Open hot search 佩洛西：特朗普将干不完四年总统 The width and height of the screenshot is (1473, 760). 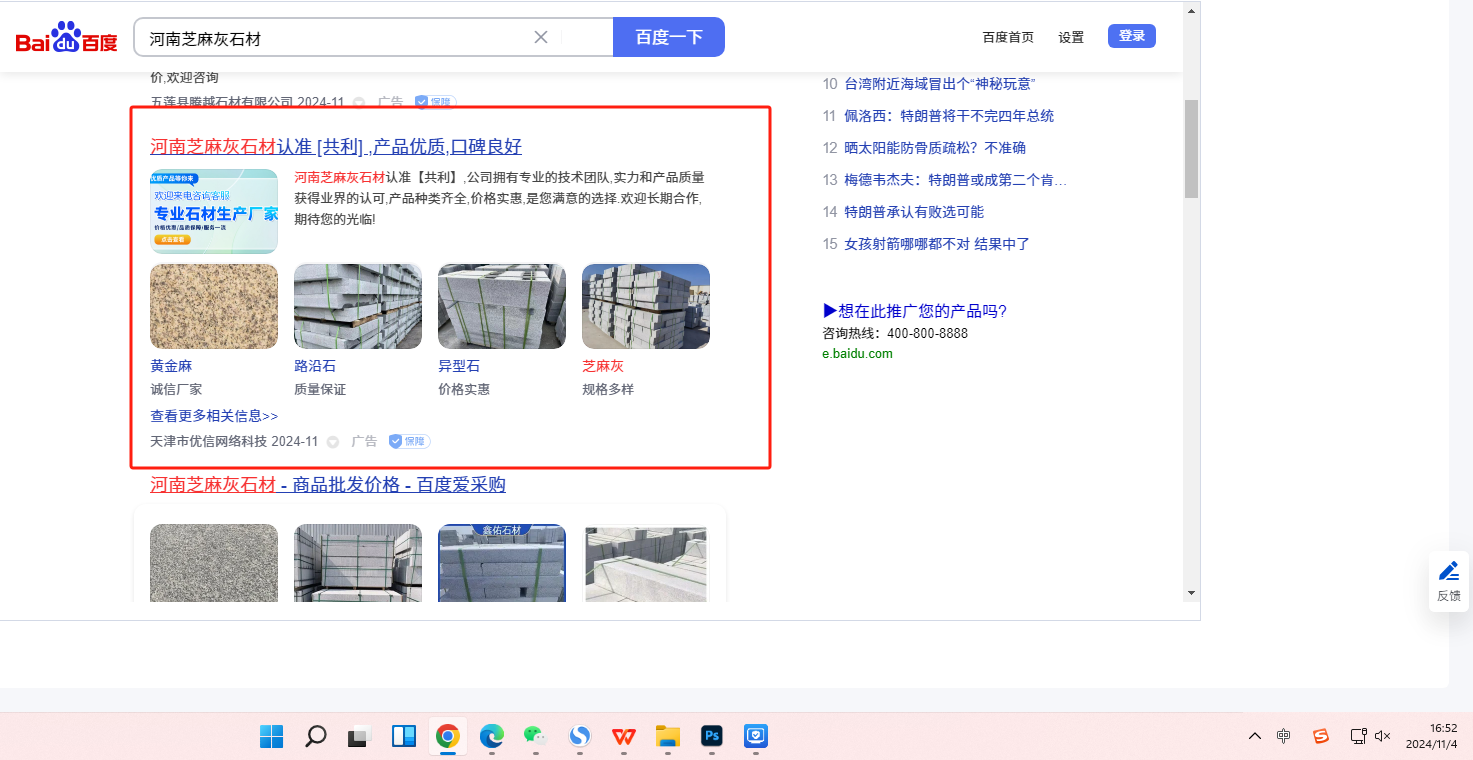(949, 116)
